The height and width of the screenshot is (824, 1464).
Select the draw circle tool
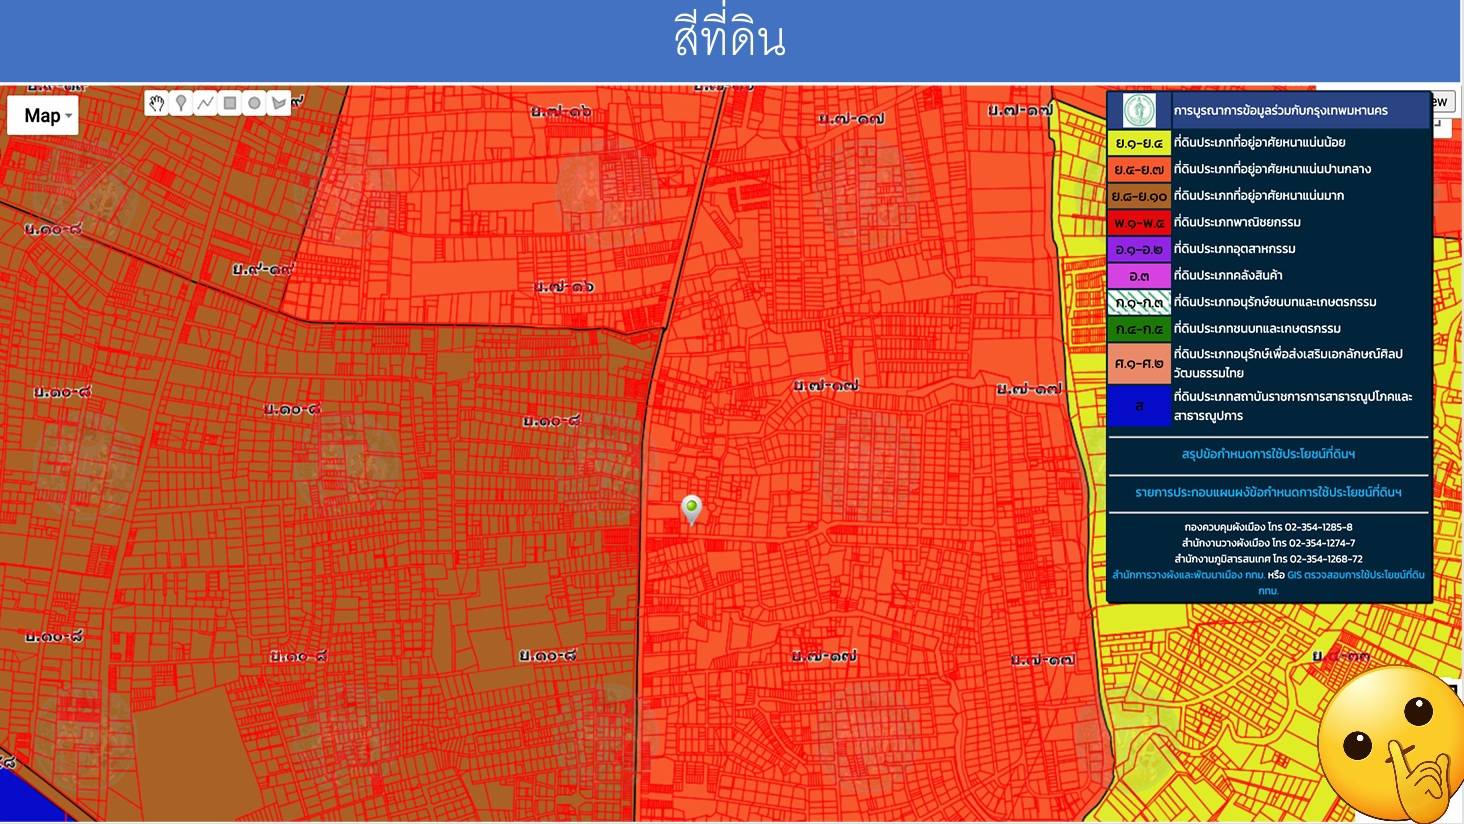point(254,103)
